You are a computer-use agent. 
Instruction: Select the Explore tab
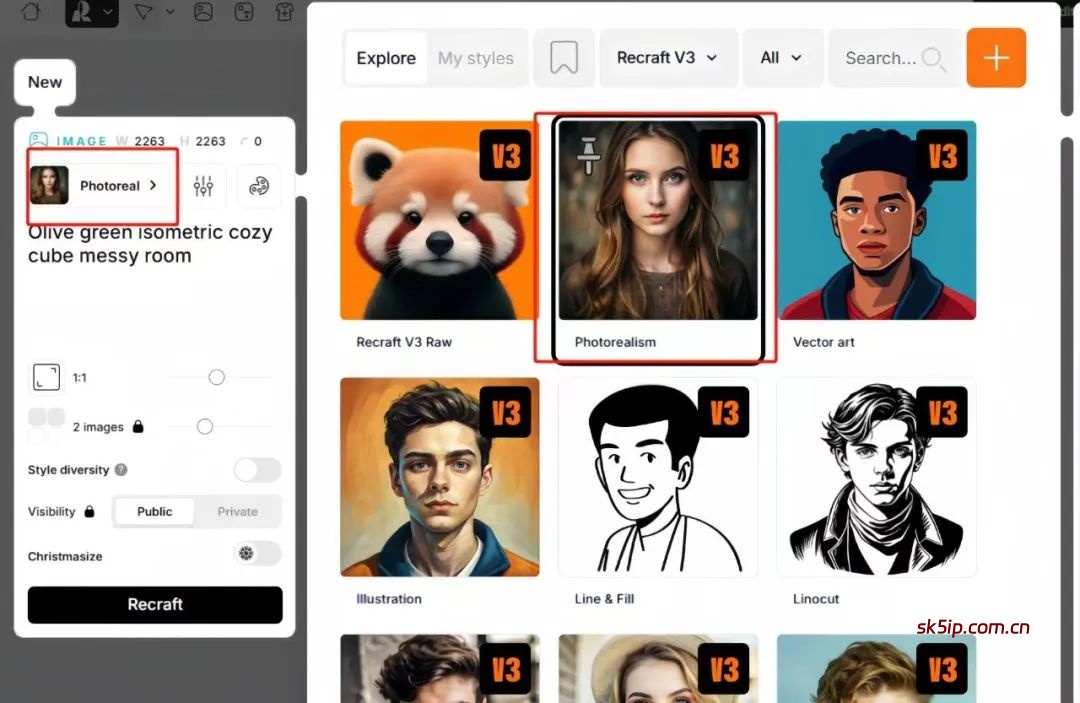(386, 58)
